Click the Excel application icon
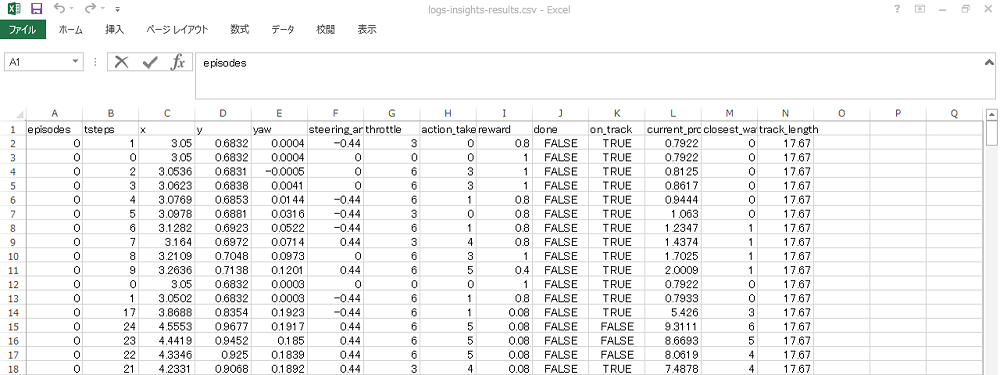Screen dimensions: 1000x375 pos(14,9)
